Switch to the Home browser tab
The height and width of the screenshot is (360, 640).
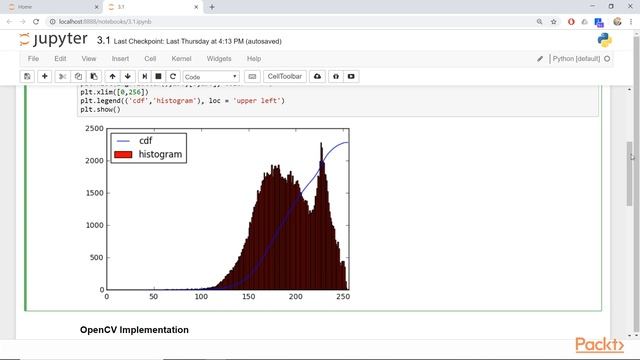(x=51, y=7)
